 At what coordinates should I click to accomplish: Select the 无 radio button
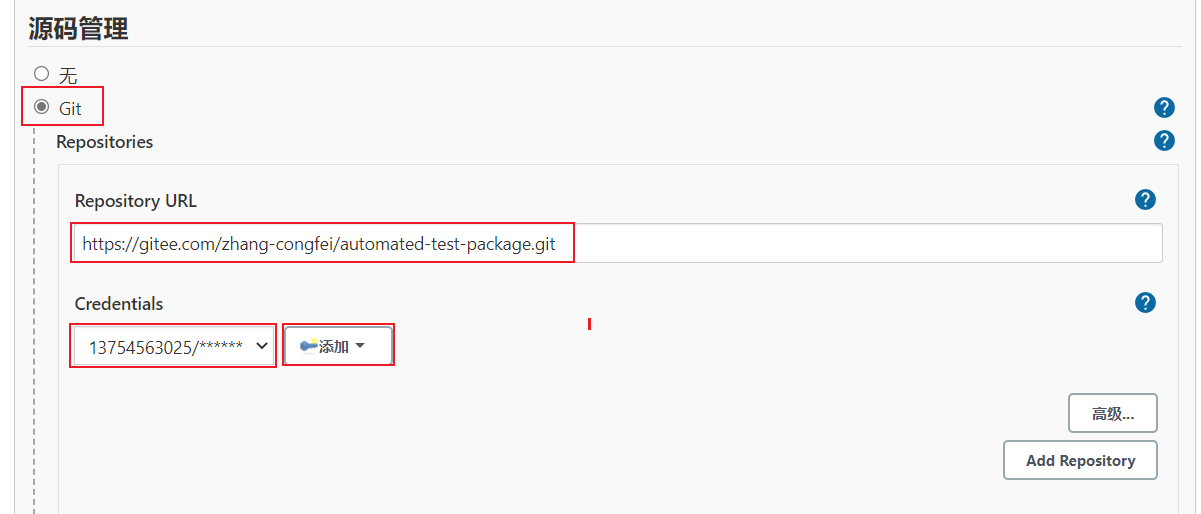[x=41, y=73]
